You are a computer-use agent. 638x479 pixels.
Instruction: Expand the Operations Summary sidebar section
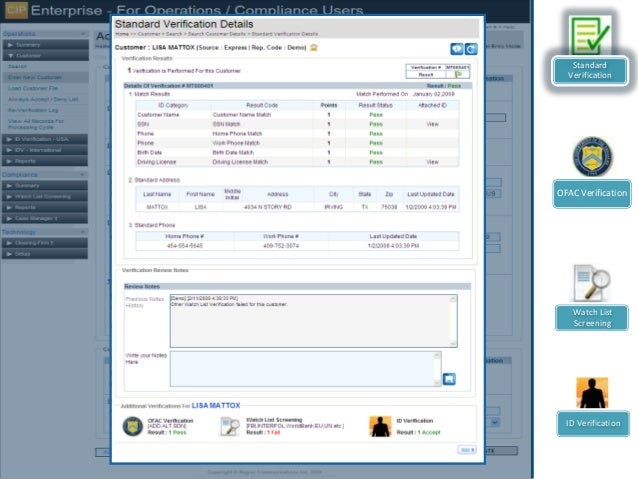[x=45, y=45]
